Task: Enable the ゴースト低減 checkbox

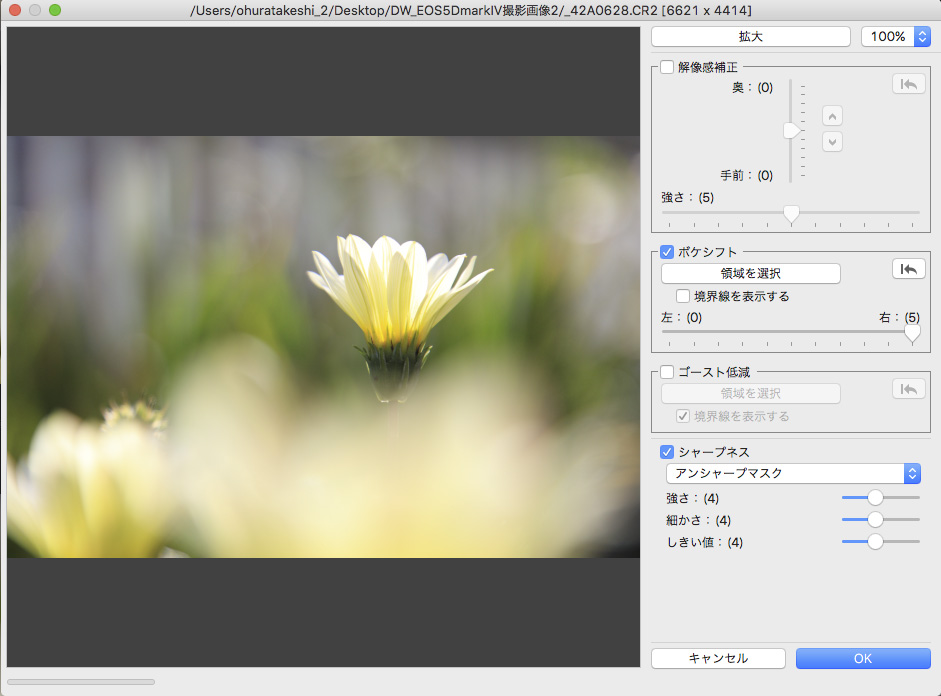Action: click(667, 372)
